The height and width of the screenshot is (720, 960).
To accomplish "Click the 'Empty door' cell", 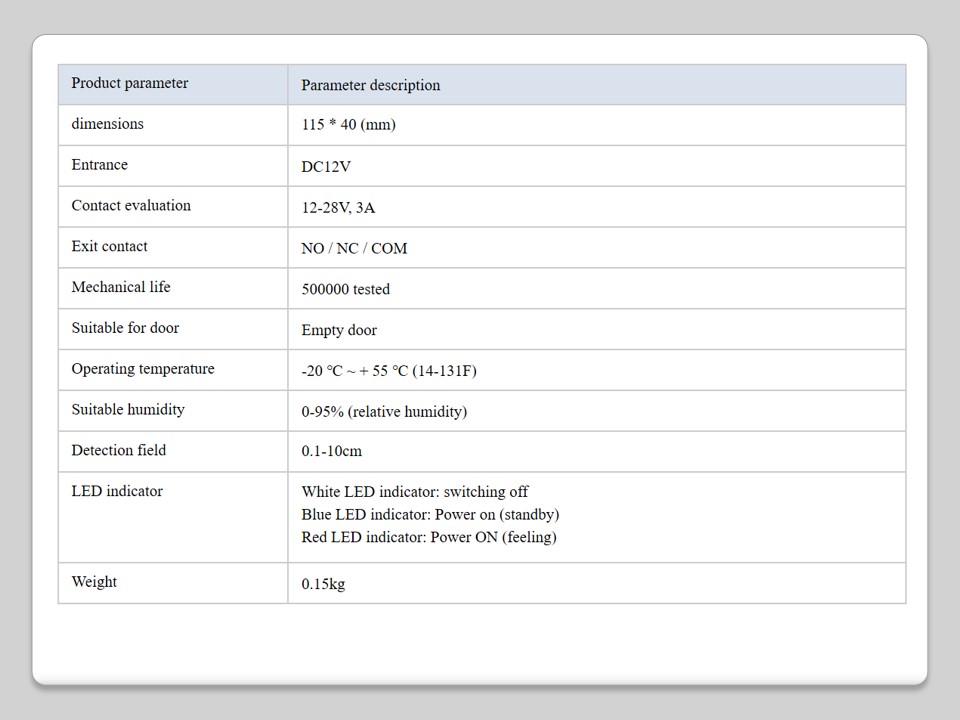I will click(339, 330).
